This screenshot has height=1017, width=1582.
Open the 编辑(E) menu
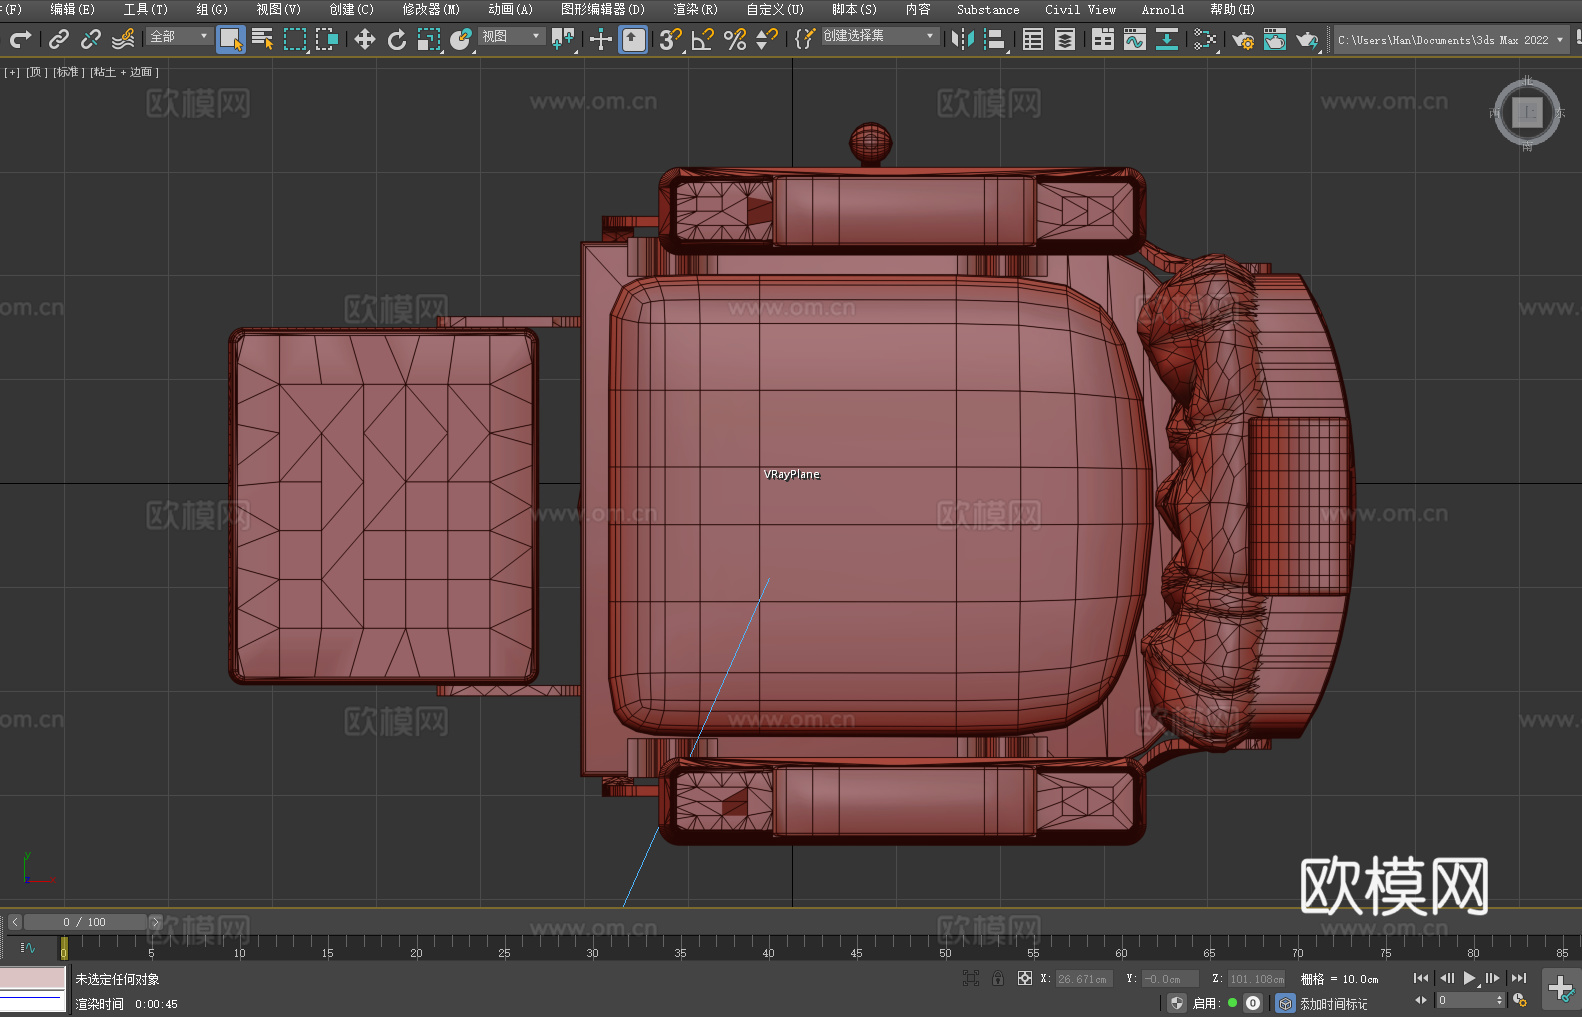tap(72, 9)
